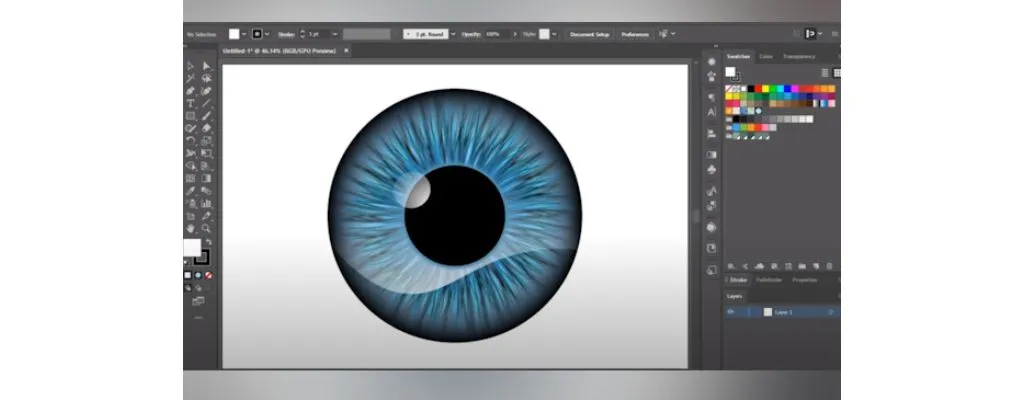
Task: Select the Hand tool
Action: [190, 228]
